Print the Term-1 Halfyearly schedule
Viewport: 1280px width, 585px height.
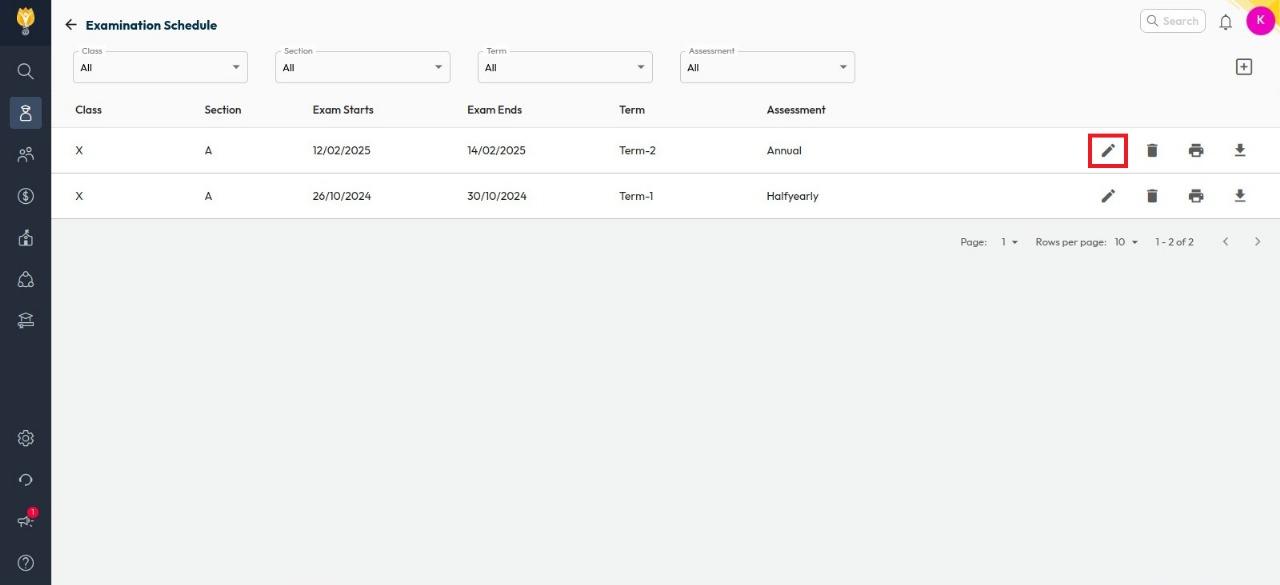1196,196
